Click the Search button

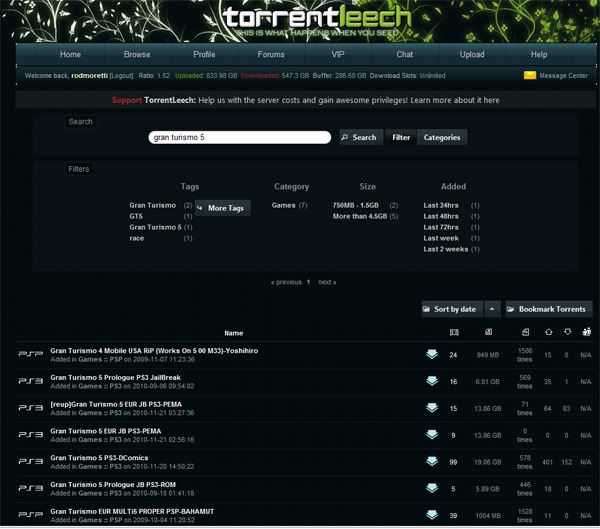coord(361,137)
